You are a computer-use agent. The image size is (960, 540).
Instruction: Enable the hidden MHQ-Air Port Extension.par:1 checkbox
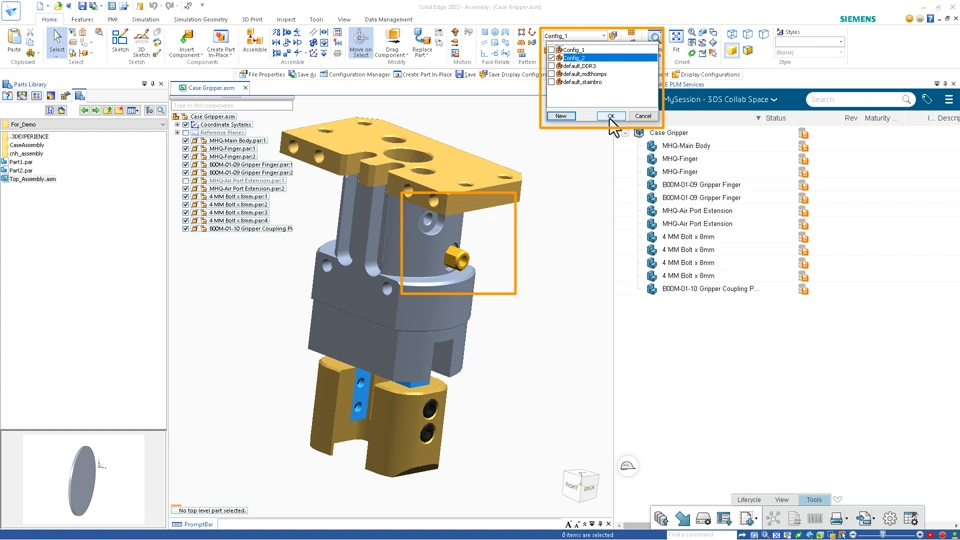point(186,181)
